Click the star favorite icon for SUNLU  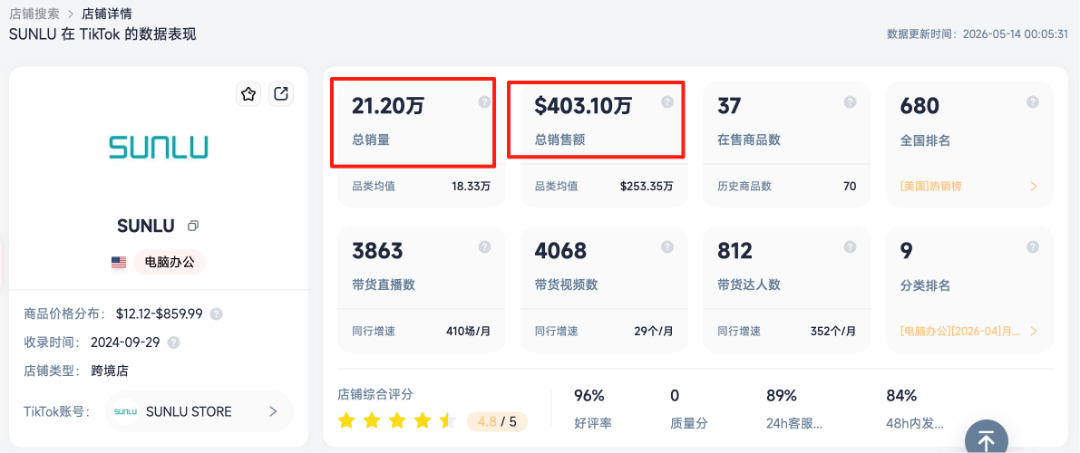[249, 94]
